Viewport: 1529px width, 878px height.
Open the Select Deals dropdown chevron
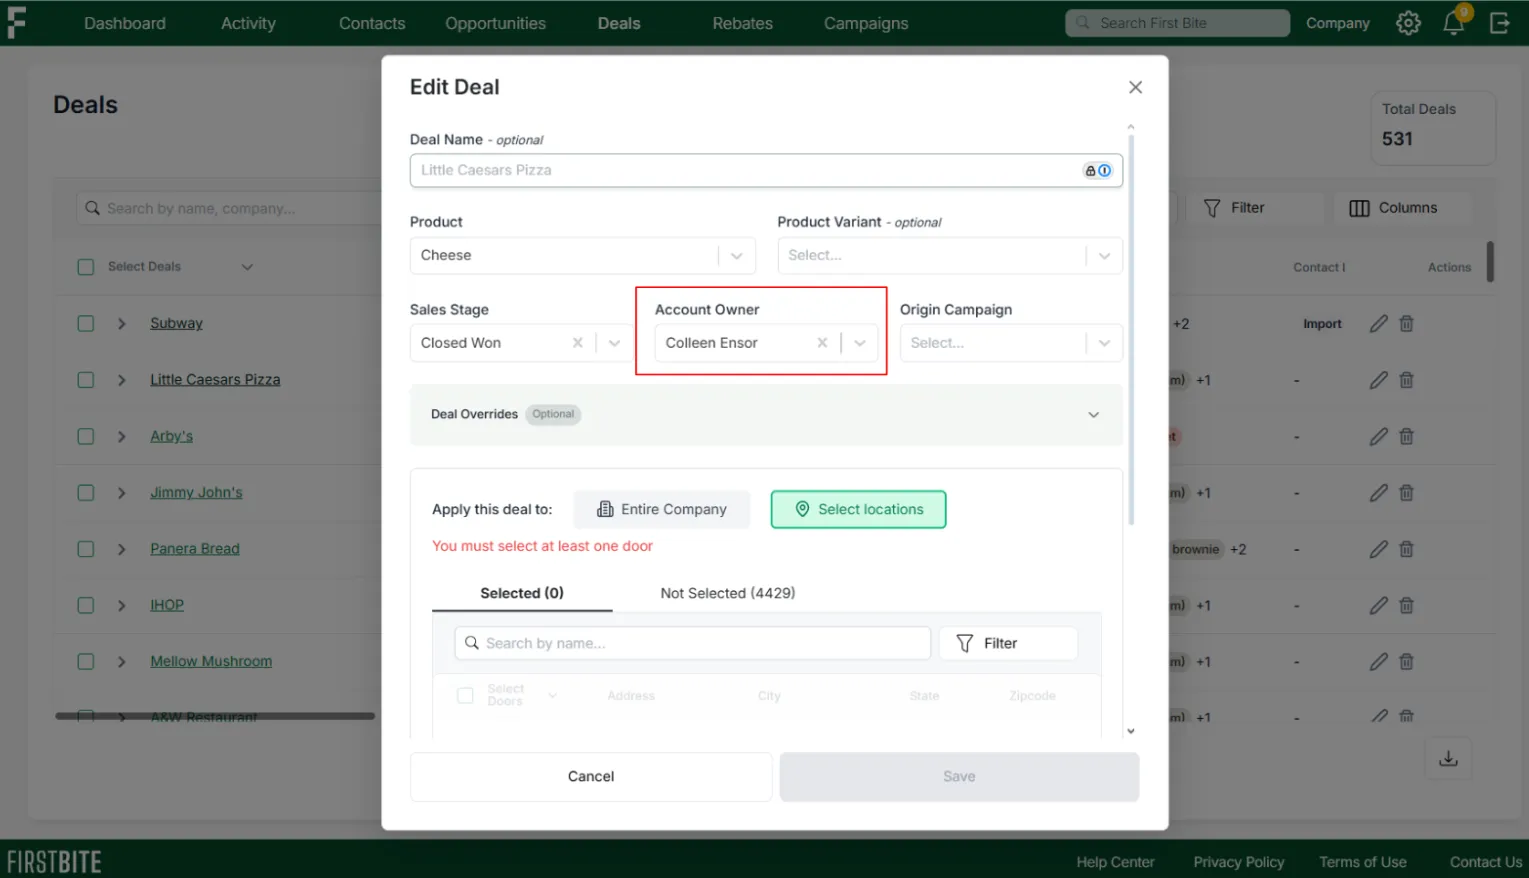[247, 267]
